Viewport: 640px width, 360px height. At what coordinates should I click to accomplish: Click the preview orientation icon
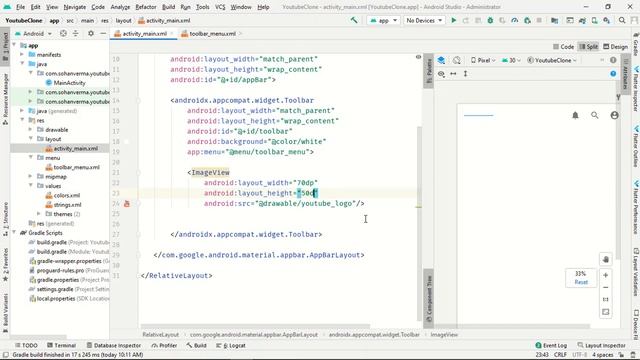click(456, 60)
